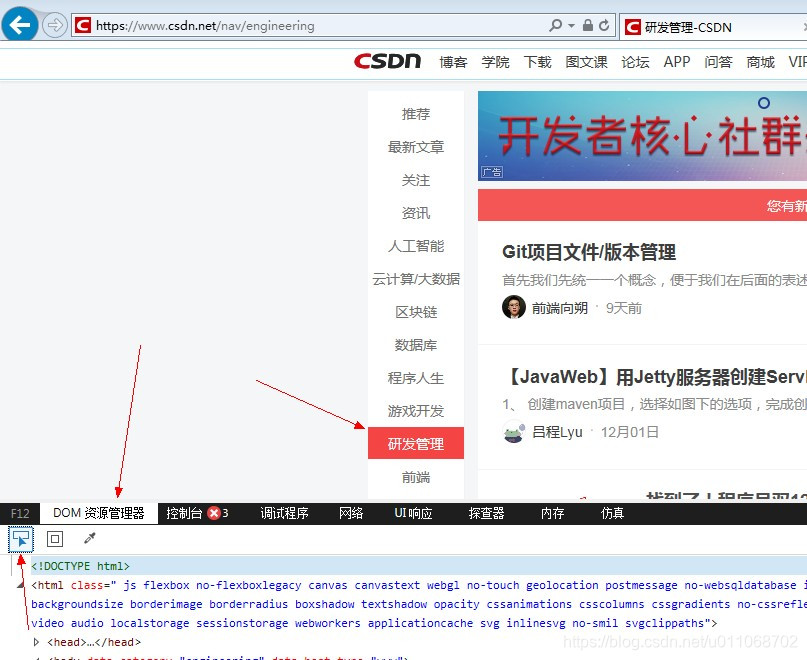Screen dimensions: 807x660
Task: Click the security lock icon
Action: (x=588, y=25)
